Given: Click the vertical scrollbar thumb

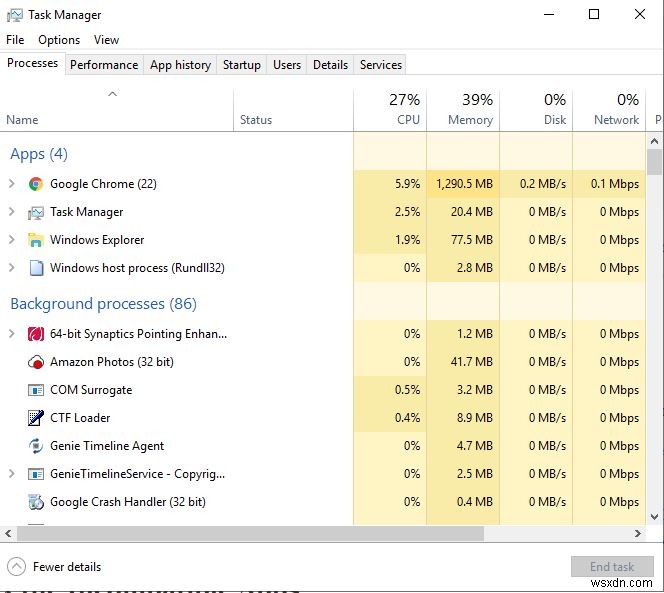Looking at the screenshot, I should pos(654,162).
